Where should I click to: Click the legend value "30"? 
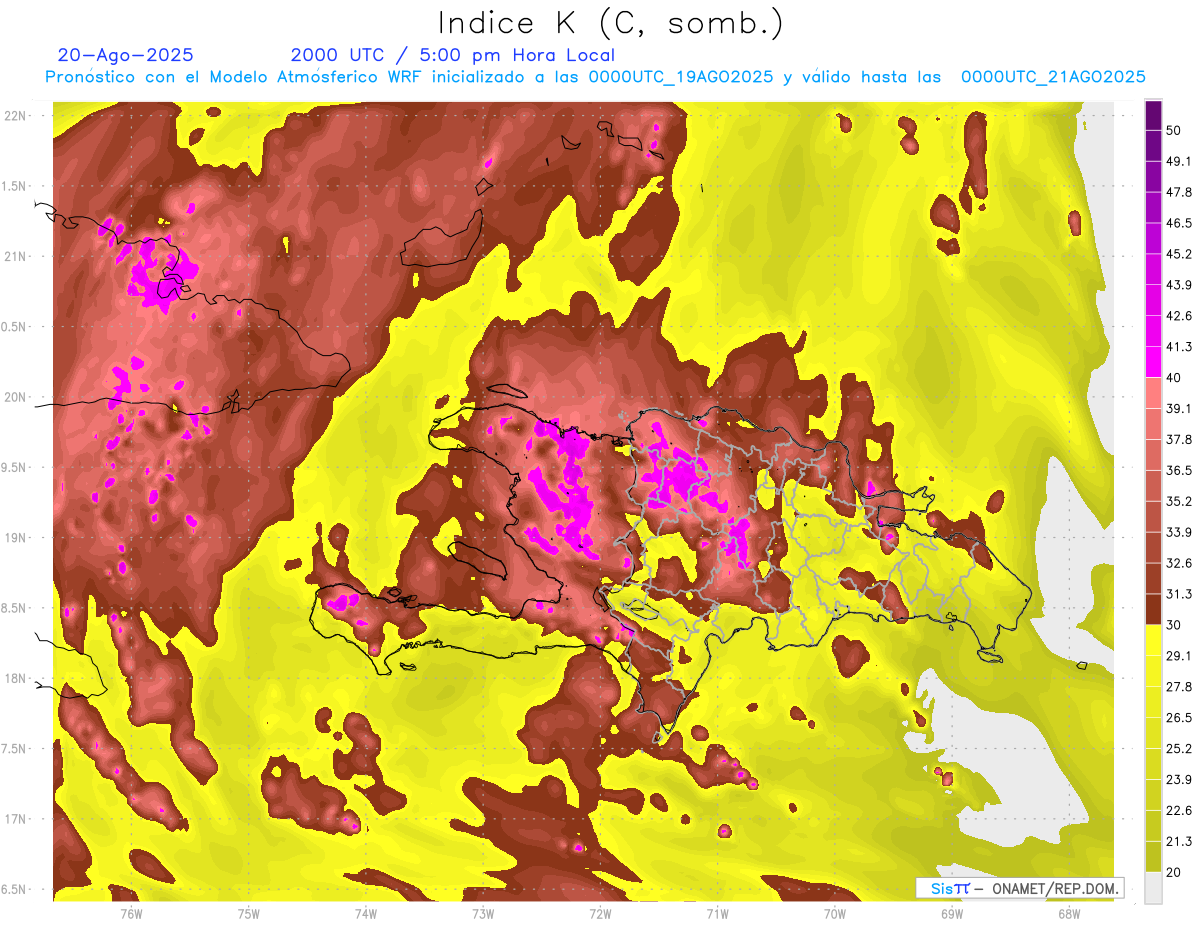pos(1175,625)
